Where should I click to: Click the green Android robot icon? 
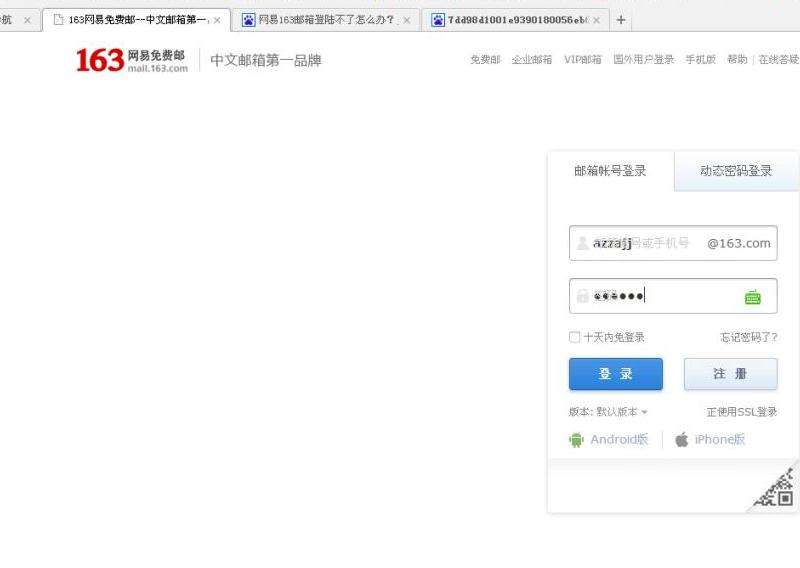576,439
